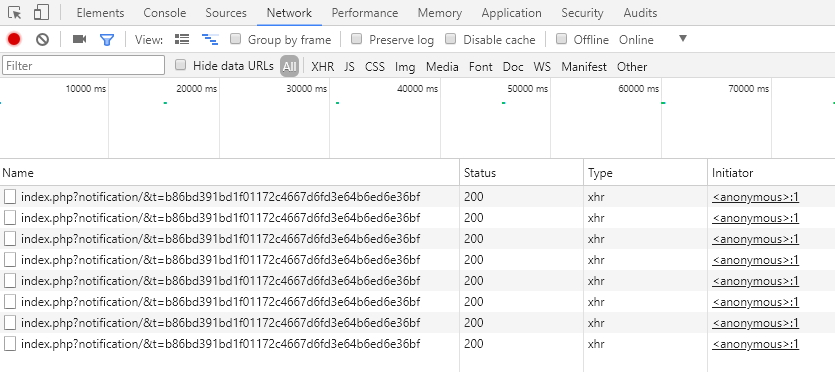Enable the Group by frame checkbox

pyautogui.click(x=235, y=38)
